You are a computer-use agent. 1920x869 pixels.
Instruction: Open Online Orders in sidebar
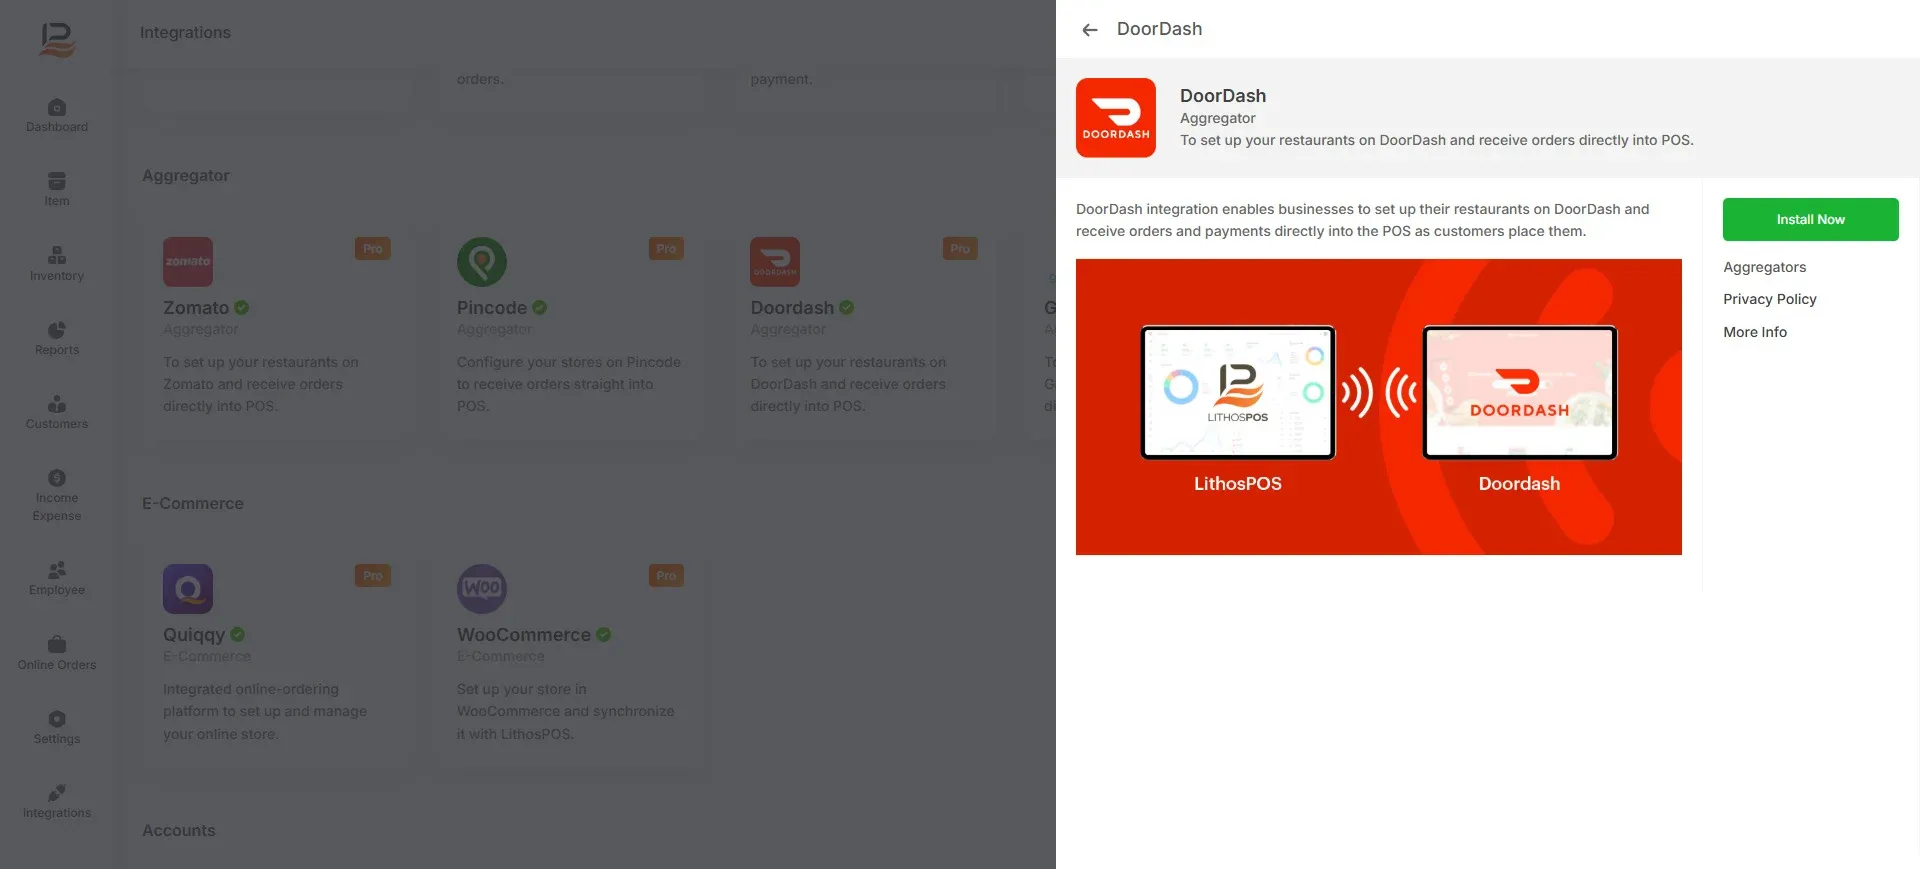pyautogui.click(x=57, y=653)
